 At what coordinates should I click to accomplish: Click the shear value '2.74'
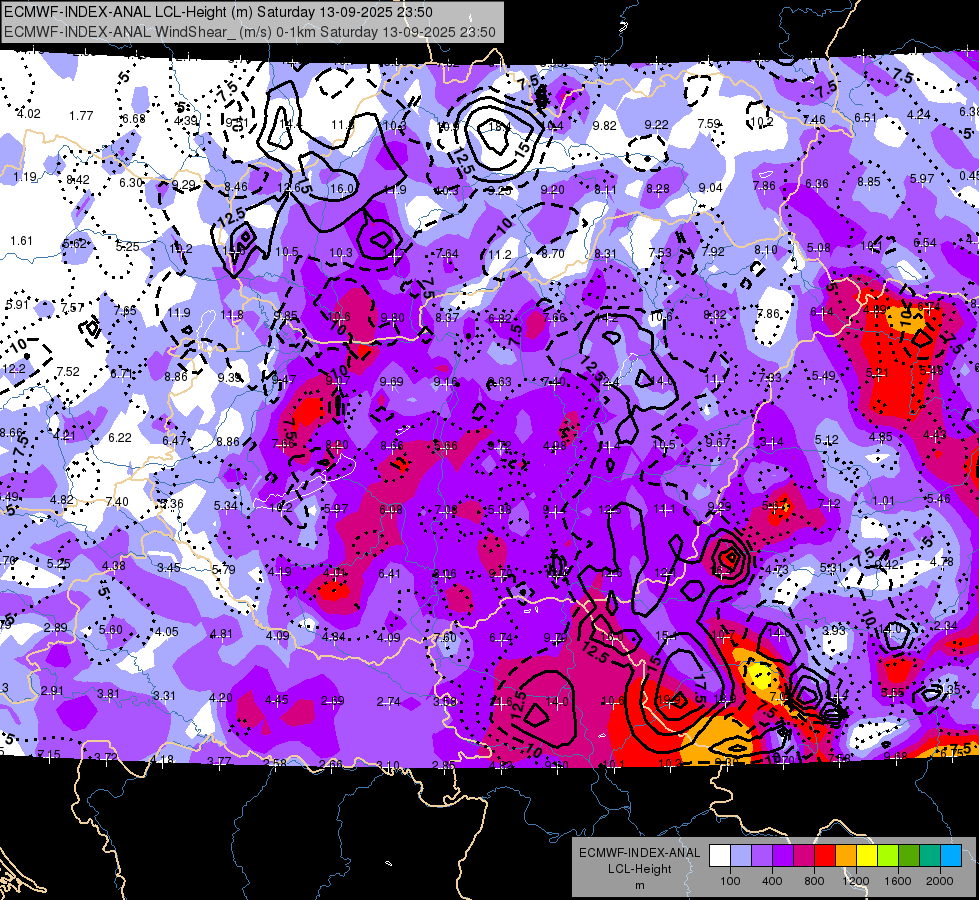389,702
